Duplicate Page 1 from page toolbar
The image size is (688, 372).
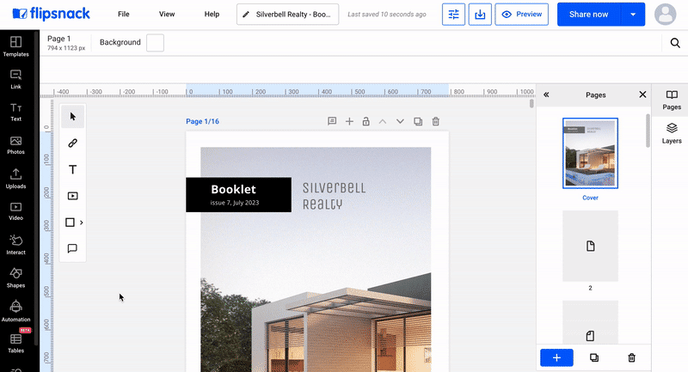418,122
